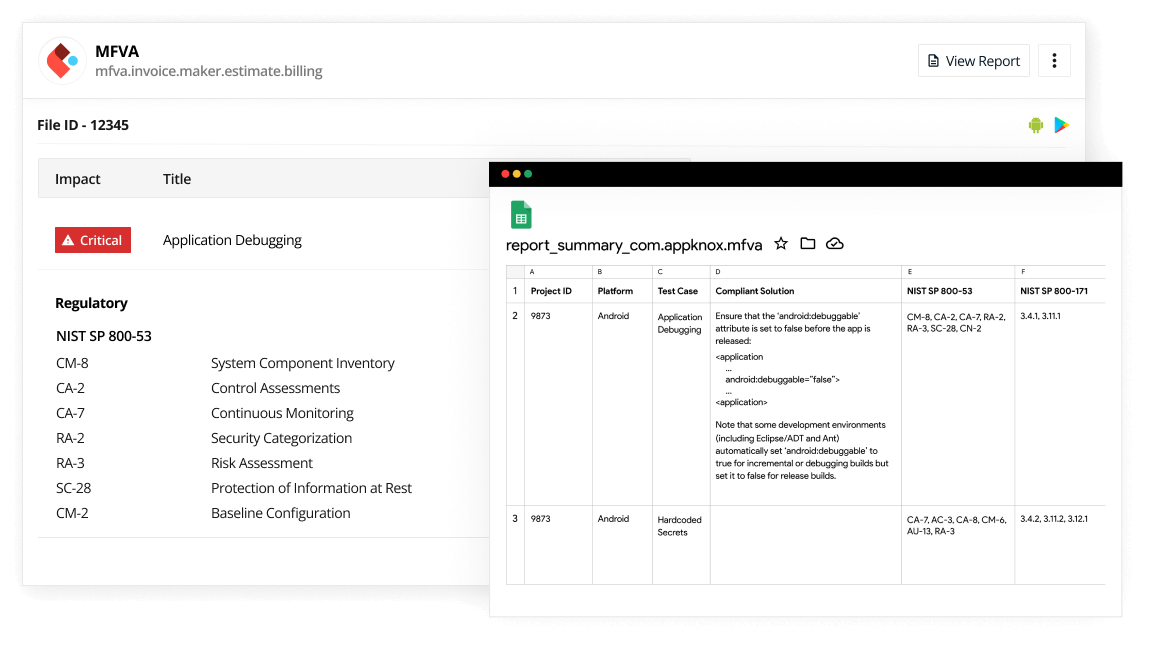
Task: Click the Google Play store icon
Action: click(x=1061, y=125)
